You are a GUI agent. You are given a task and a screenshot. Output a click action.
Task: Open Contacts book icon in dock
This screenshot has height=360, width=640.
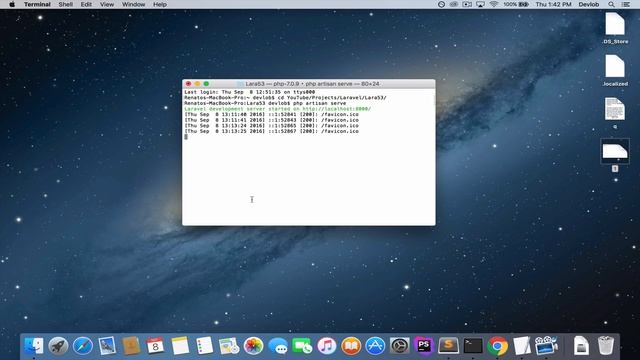[x=131, y=346]
